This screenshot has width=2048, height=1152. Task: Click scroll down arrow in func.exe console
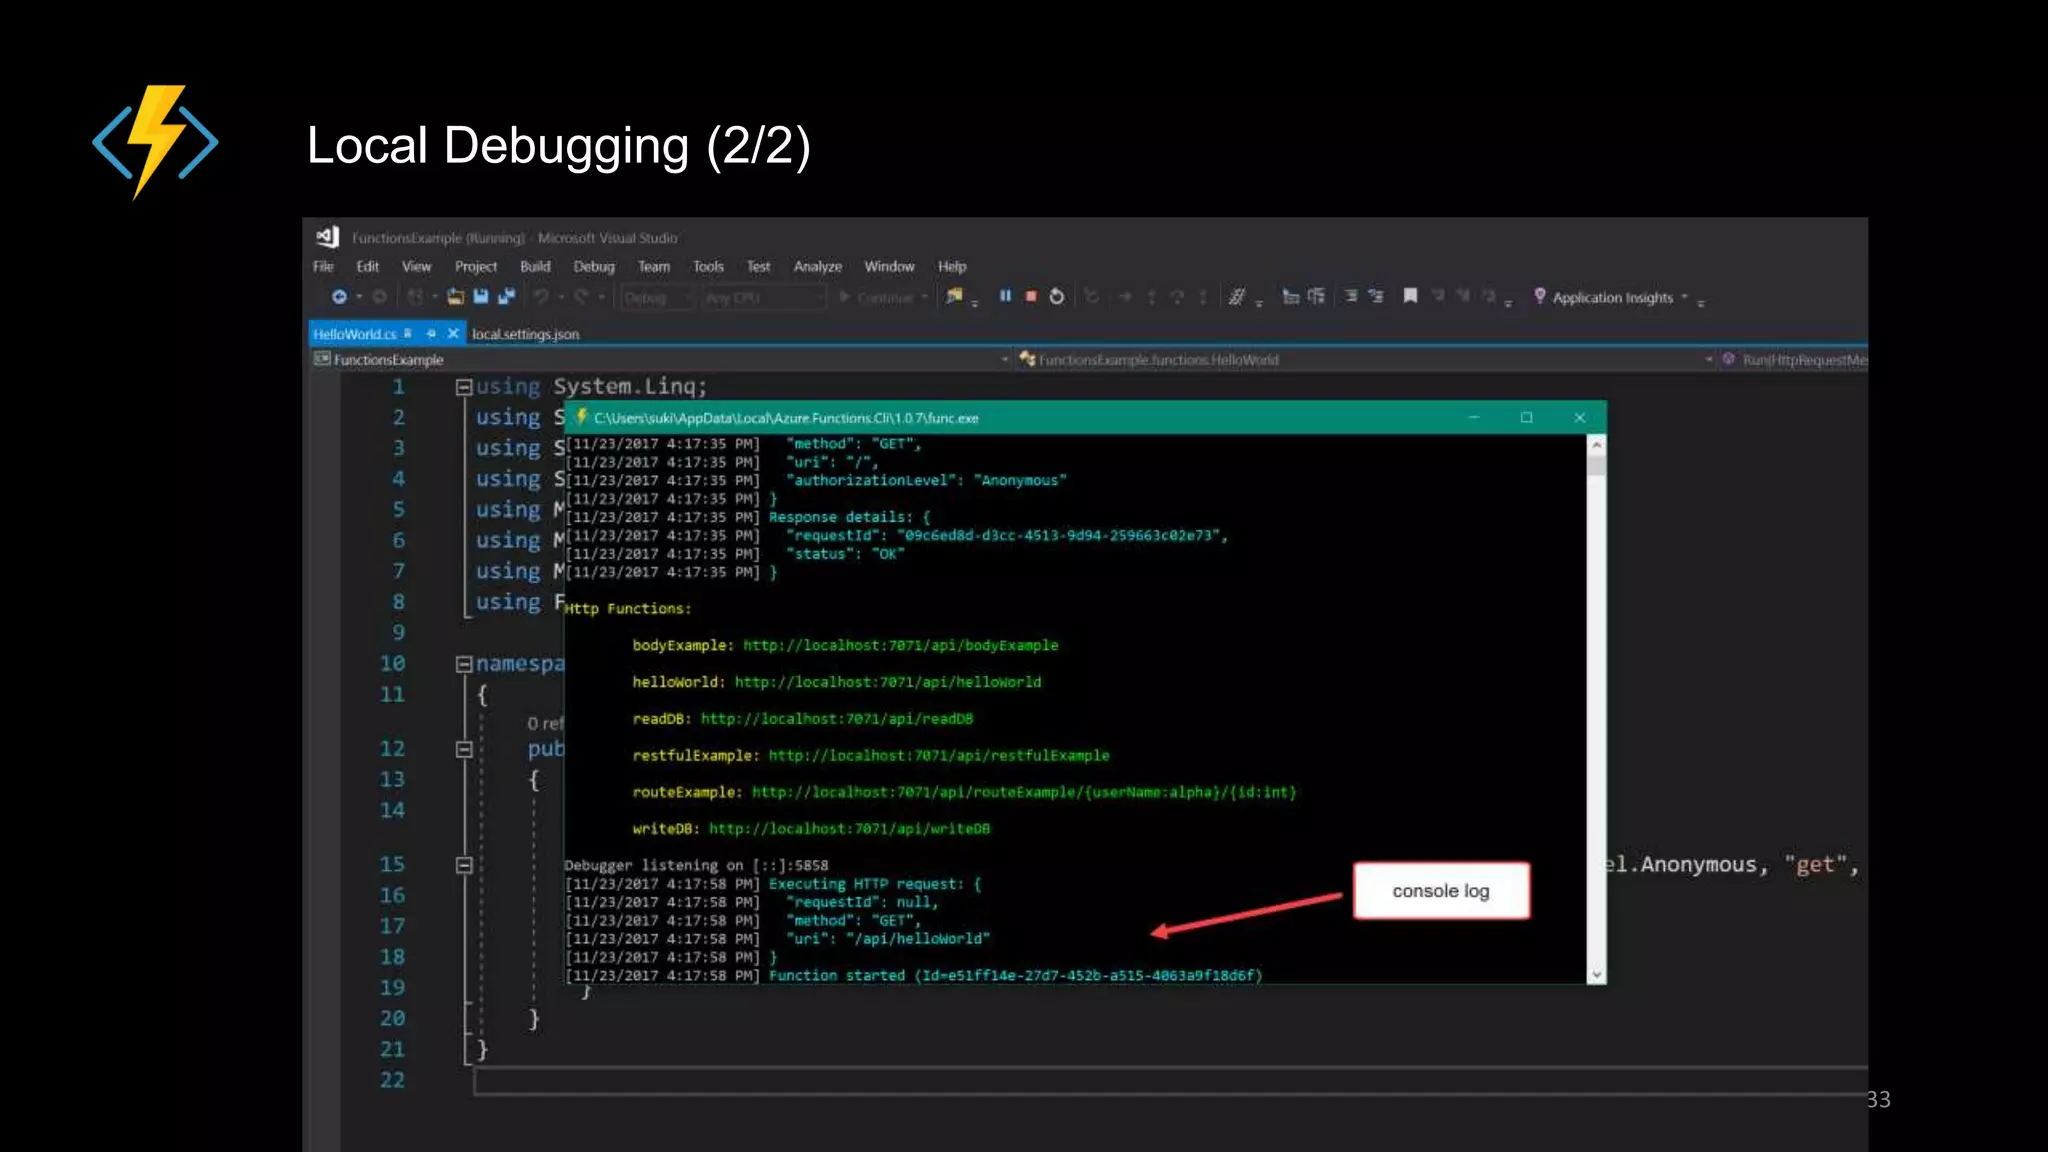point(1597,975)
